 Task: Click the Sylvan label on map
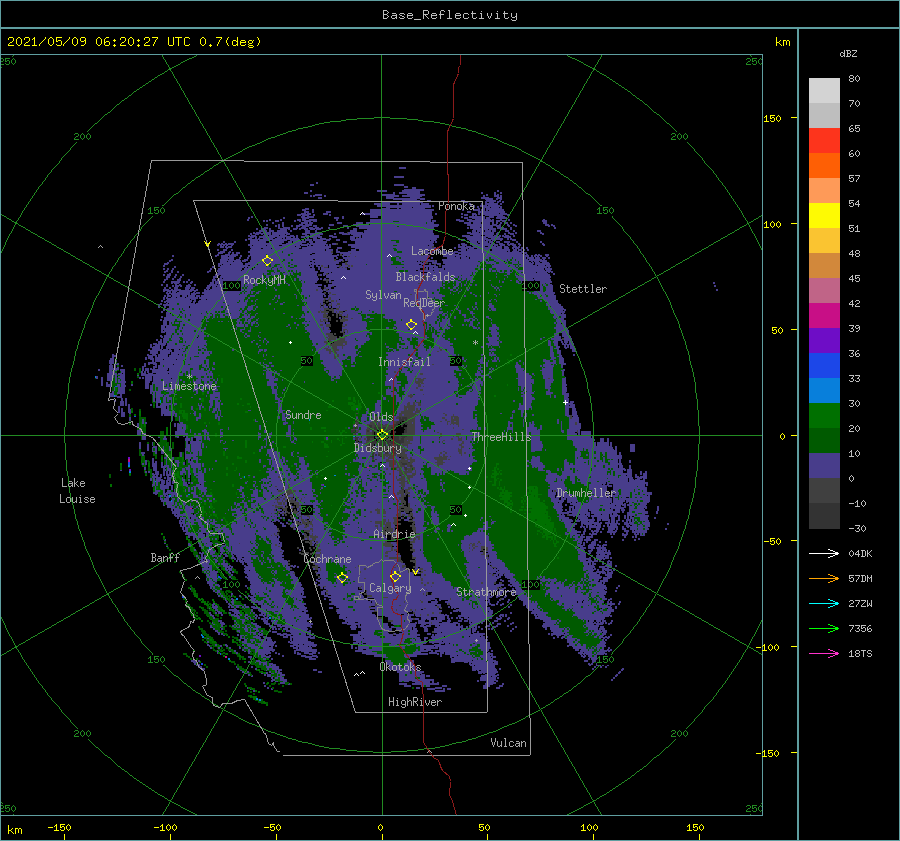coord(383,295)
